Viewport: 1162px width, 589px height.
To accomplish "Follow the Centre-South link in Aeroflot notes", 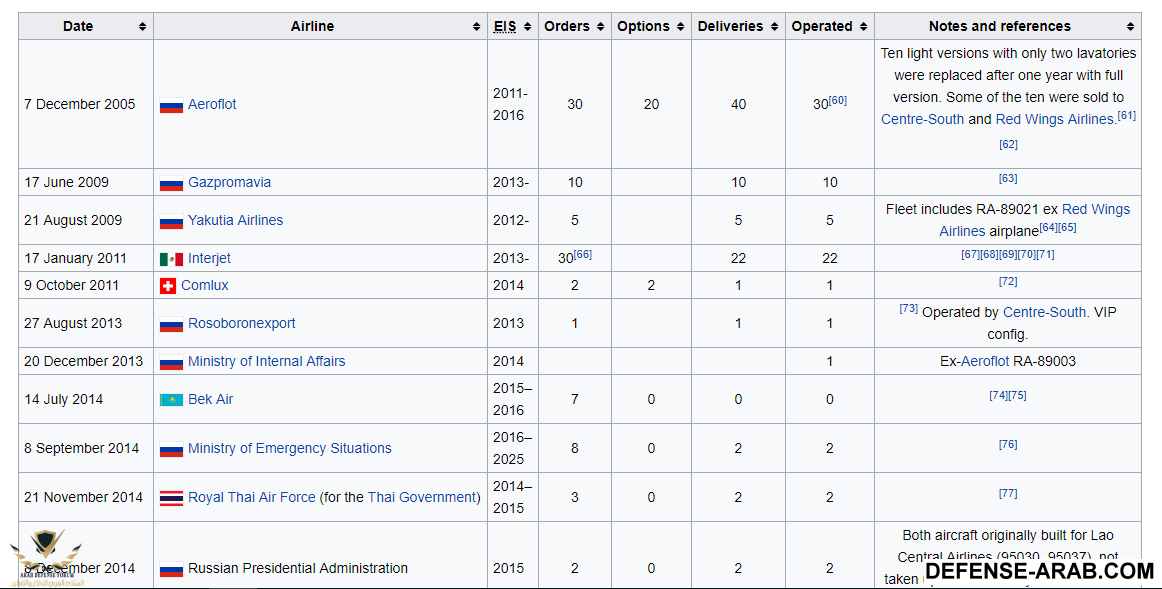I will (922, 119).
